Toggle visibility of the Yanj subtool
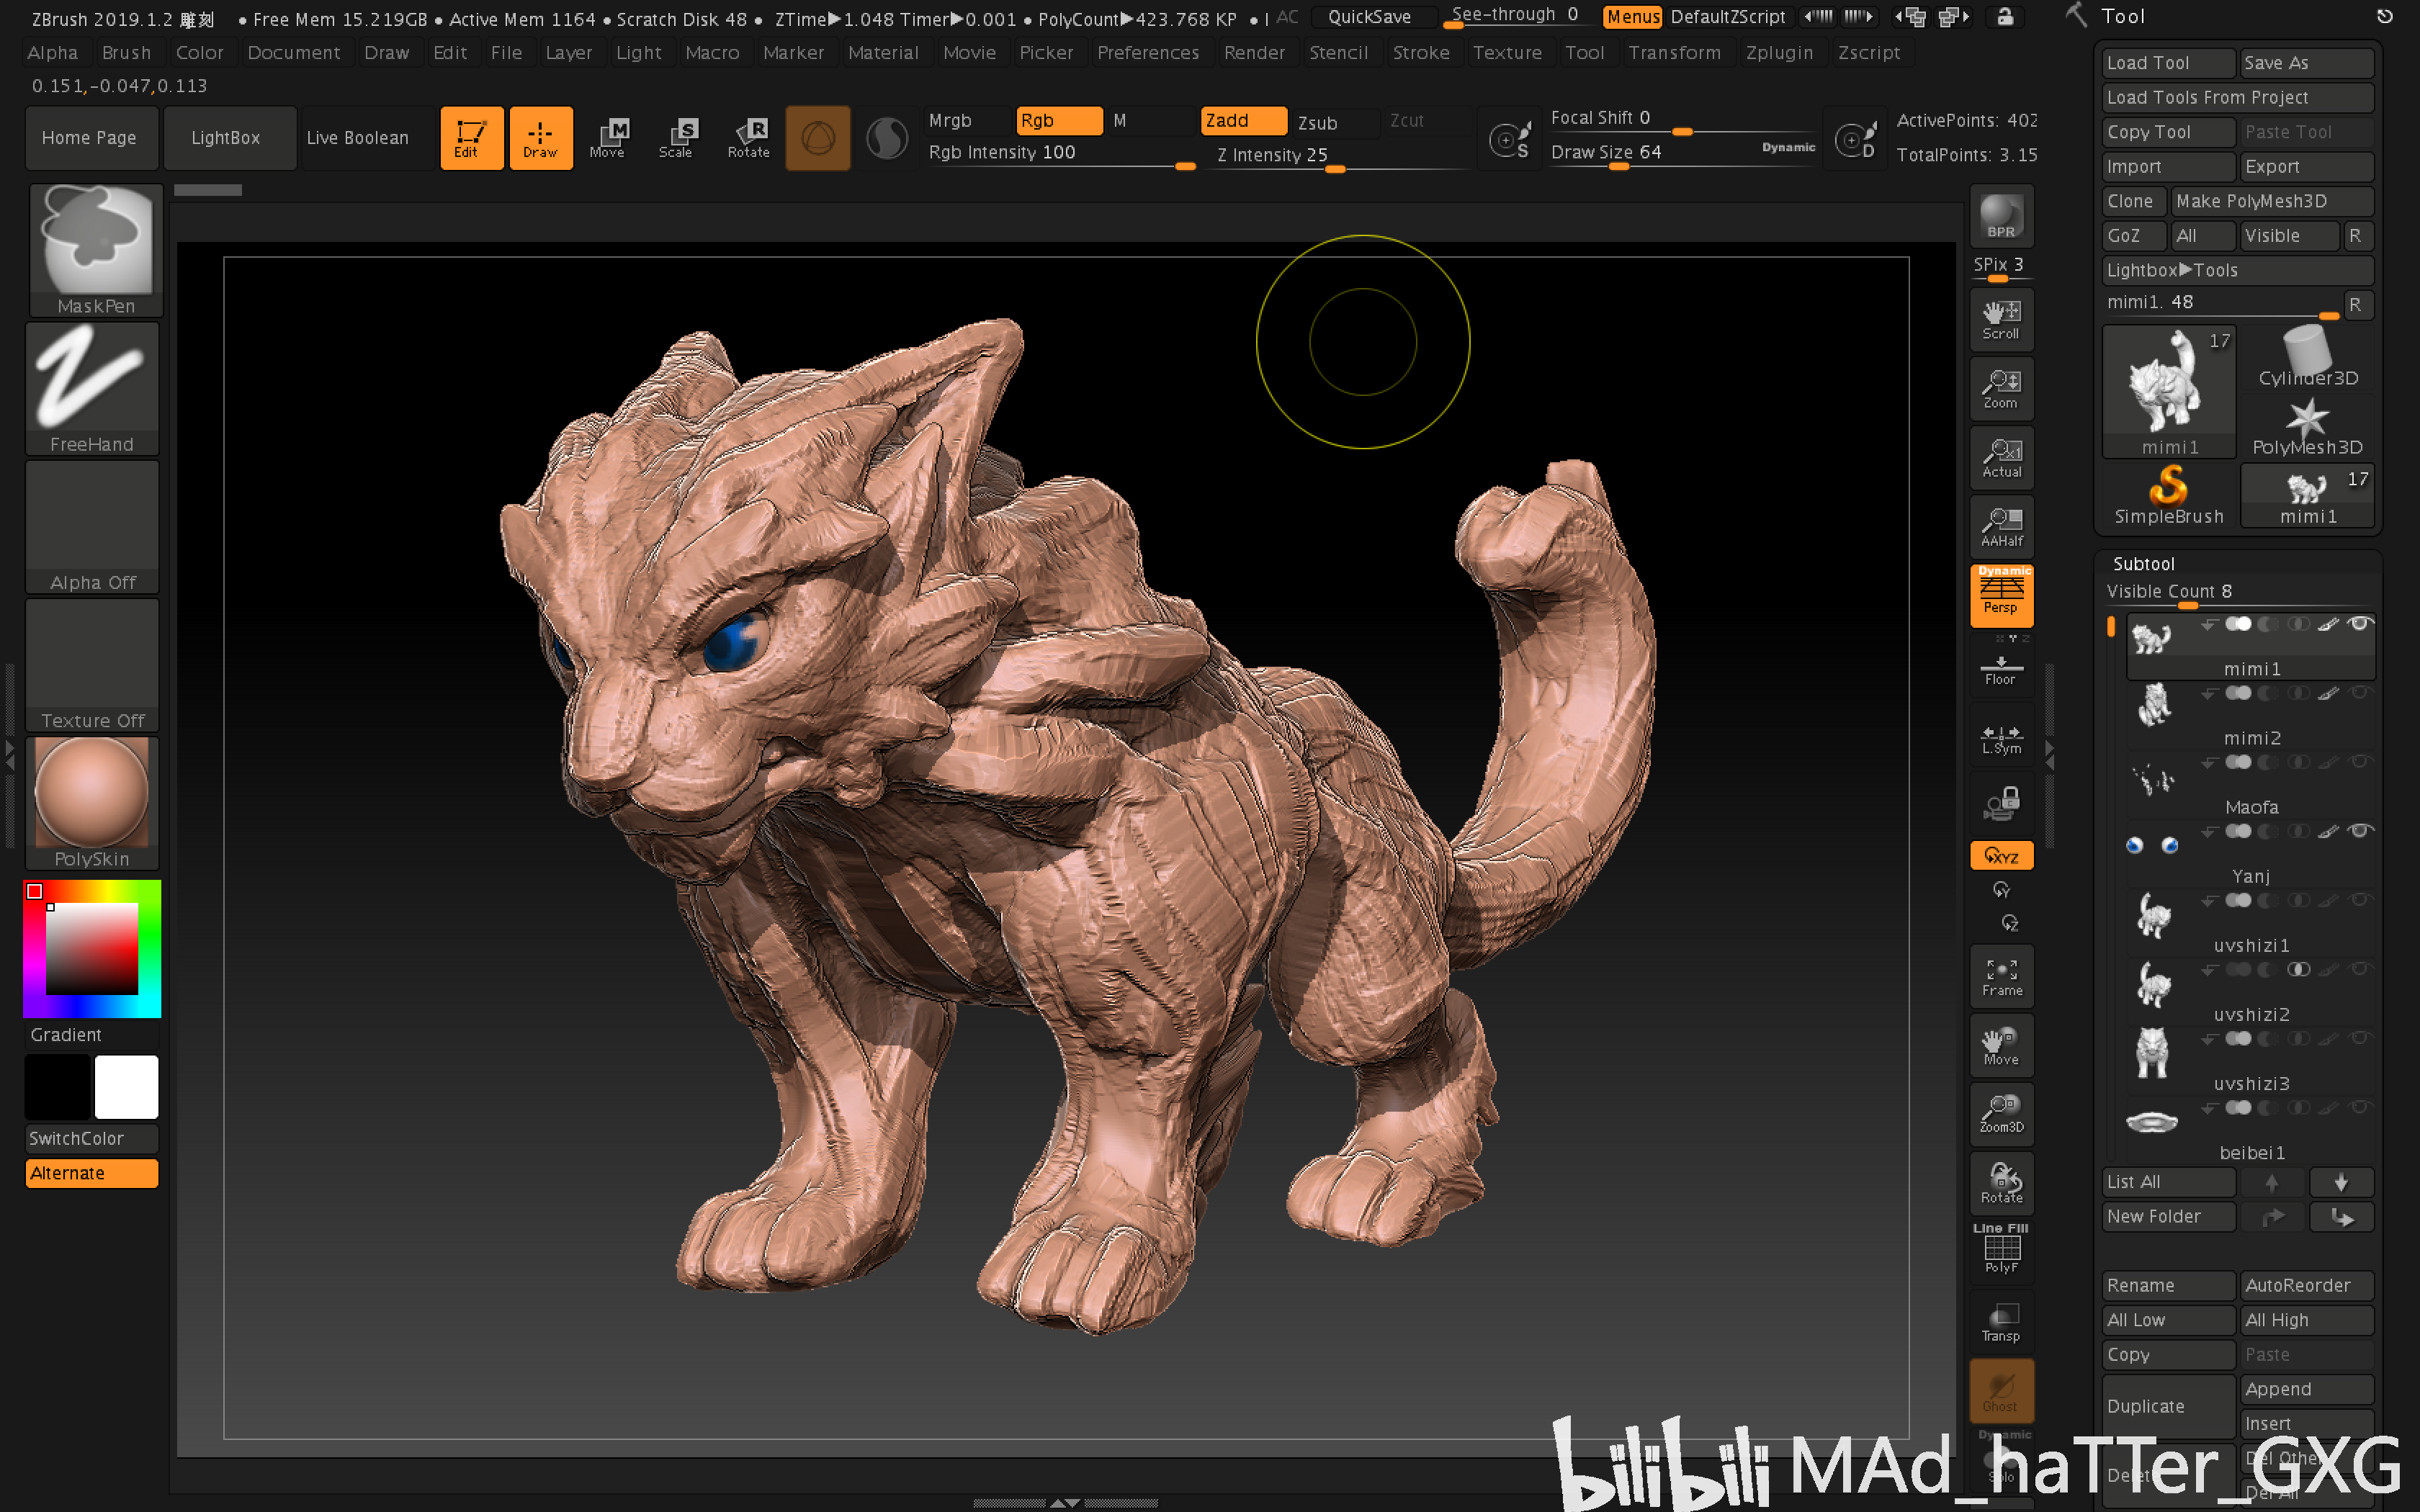Image resolution: width=2420 pixels, height=1512 pixels. click(x=2360, y=831)
